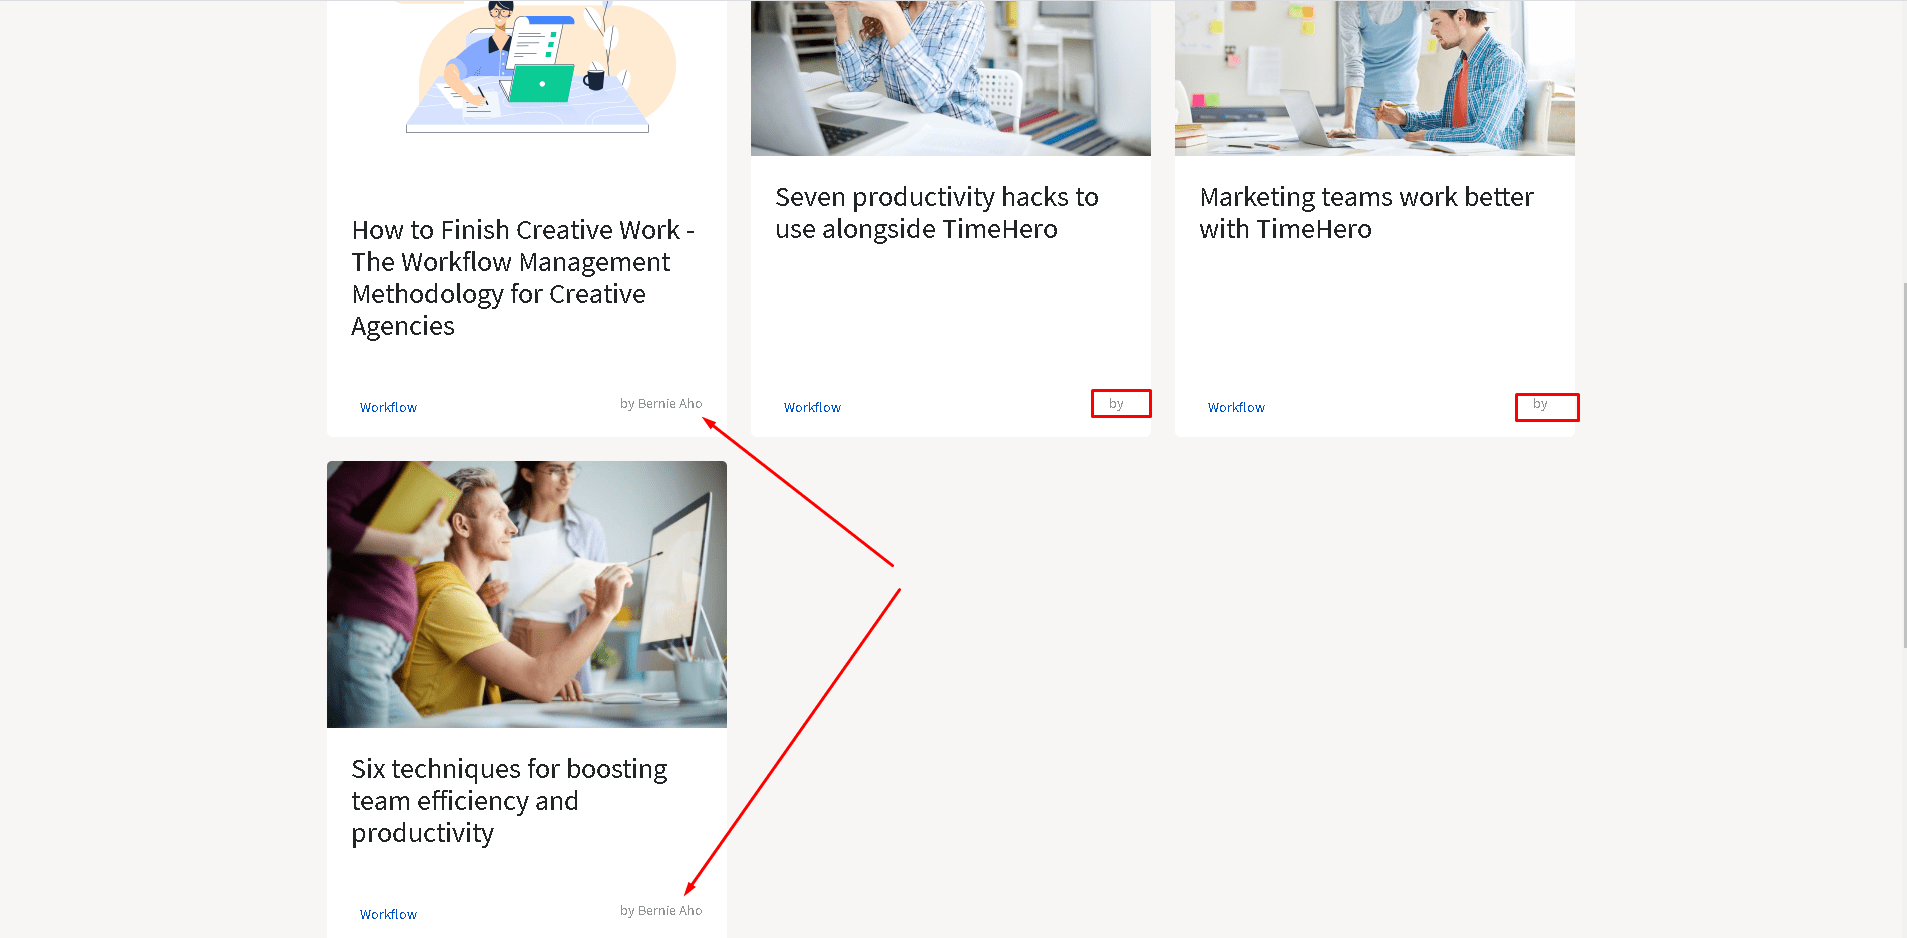The height and width of the screenshot is (938, 1907).
Task: Click the page vertical scrollbar
Action: click(1903, 465)
